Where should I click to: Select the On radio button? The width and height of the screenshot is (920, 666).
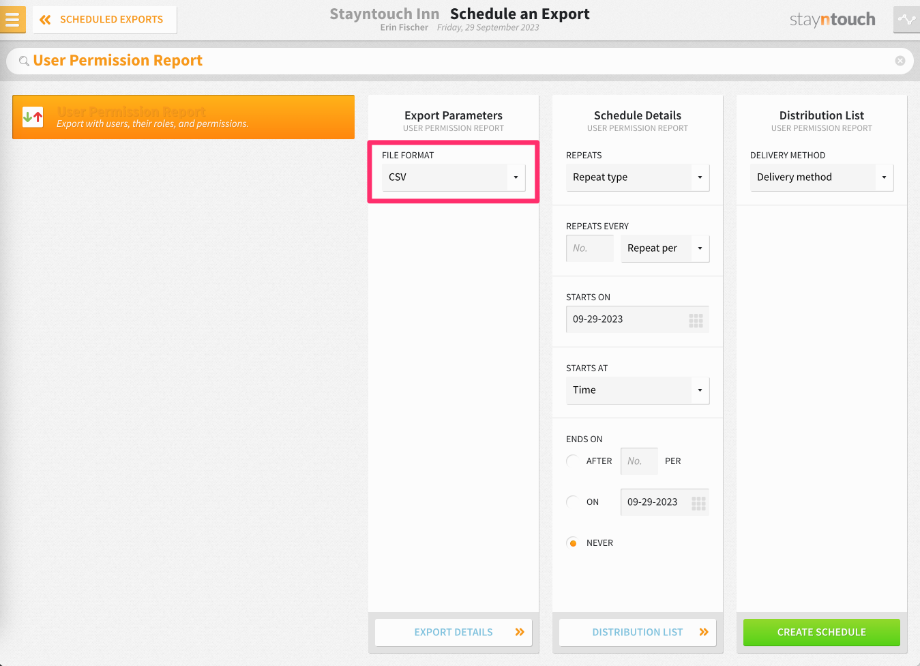(573, 502)
